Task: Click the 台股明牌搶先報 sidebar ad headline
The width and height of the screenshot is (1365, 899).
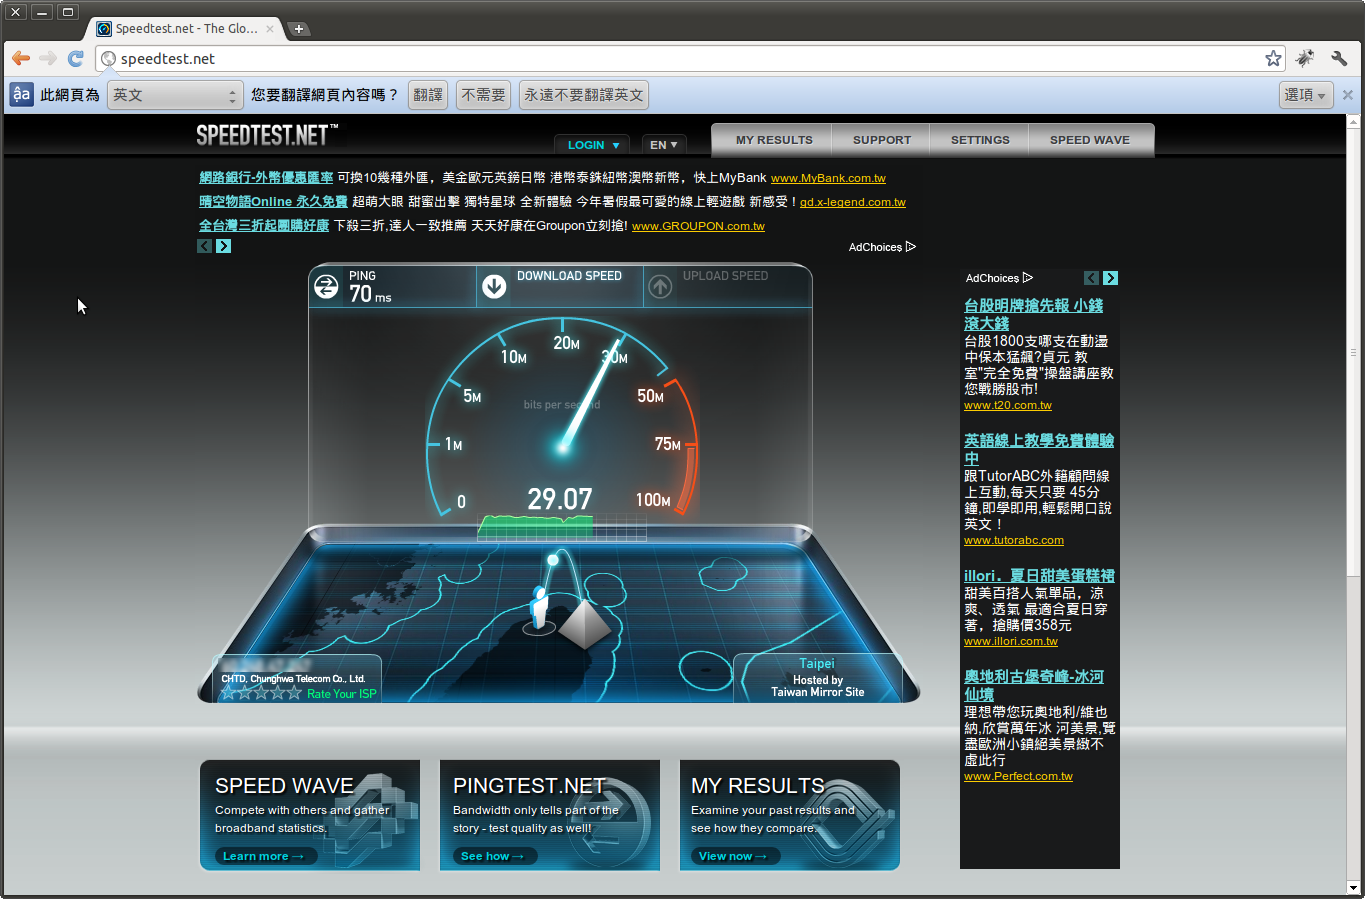Action: [x=1034, y=314]
